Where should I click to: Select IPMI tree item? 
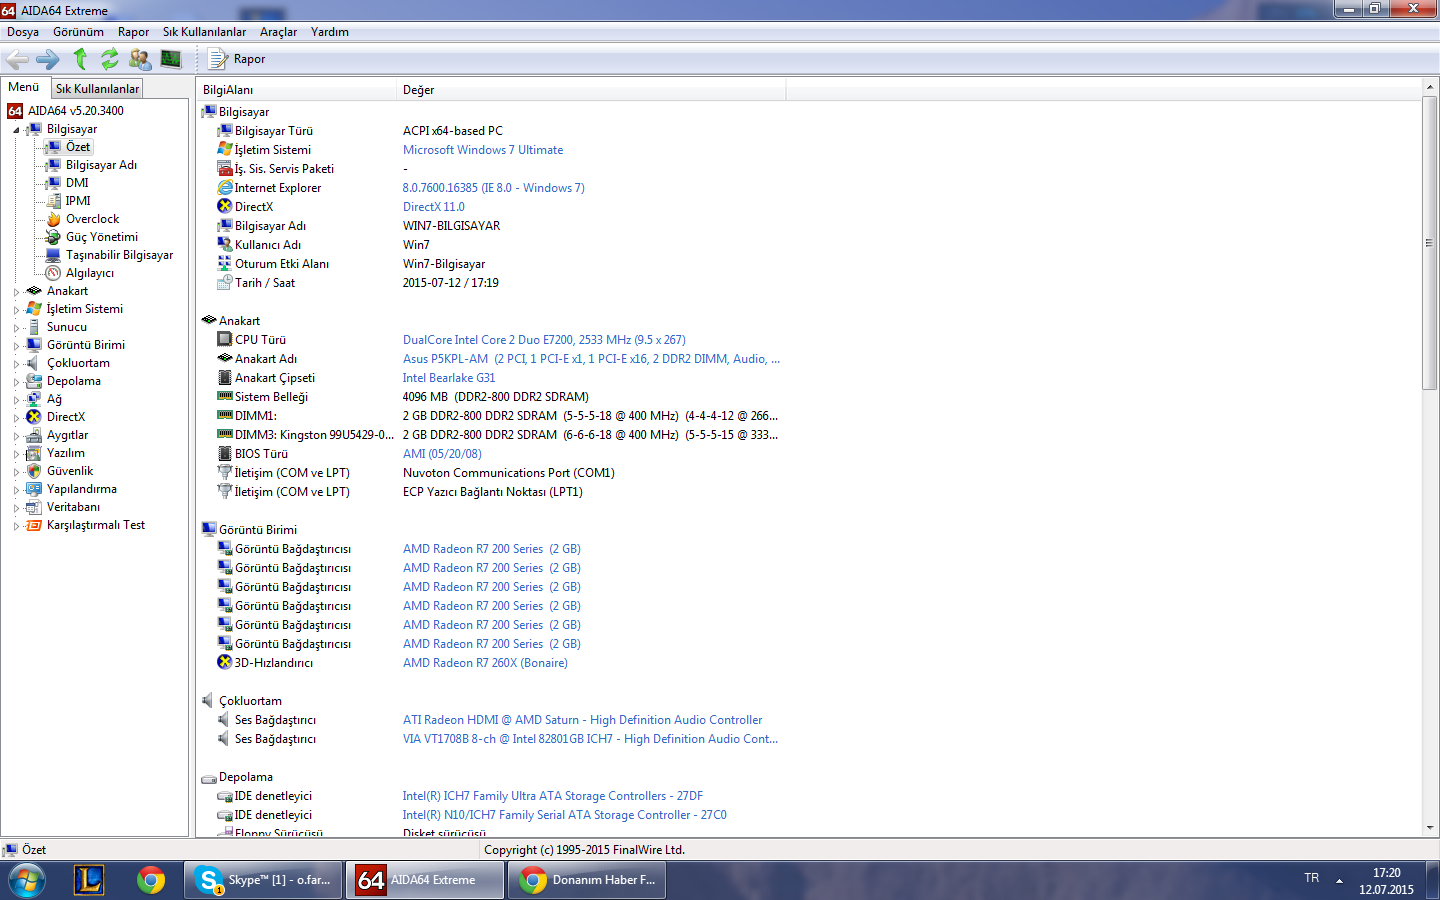pos(78,201)
